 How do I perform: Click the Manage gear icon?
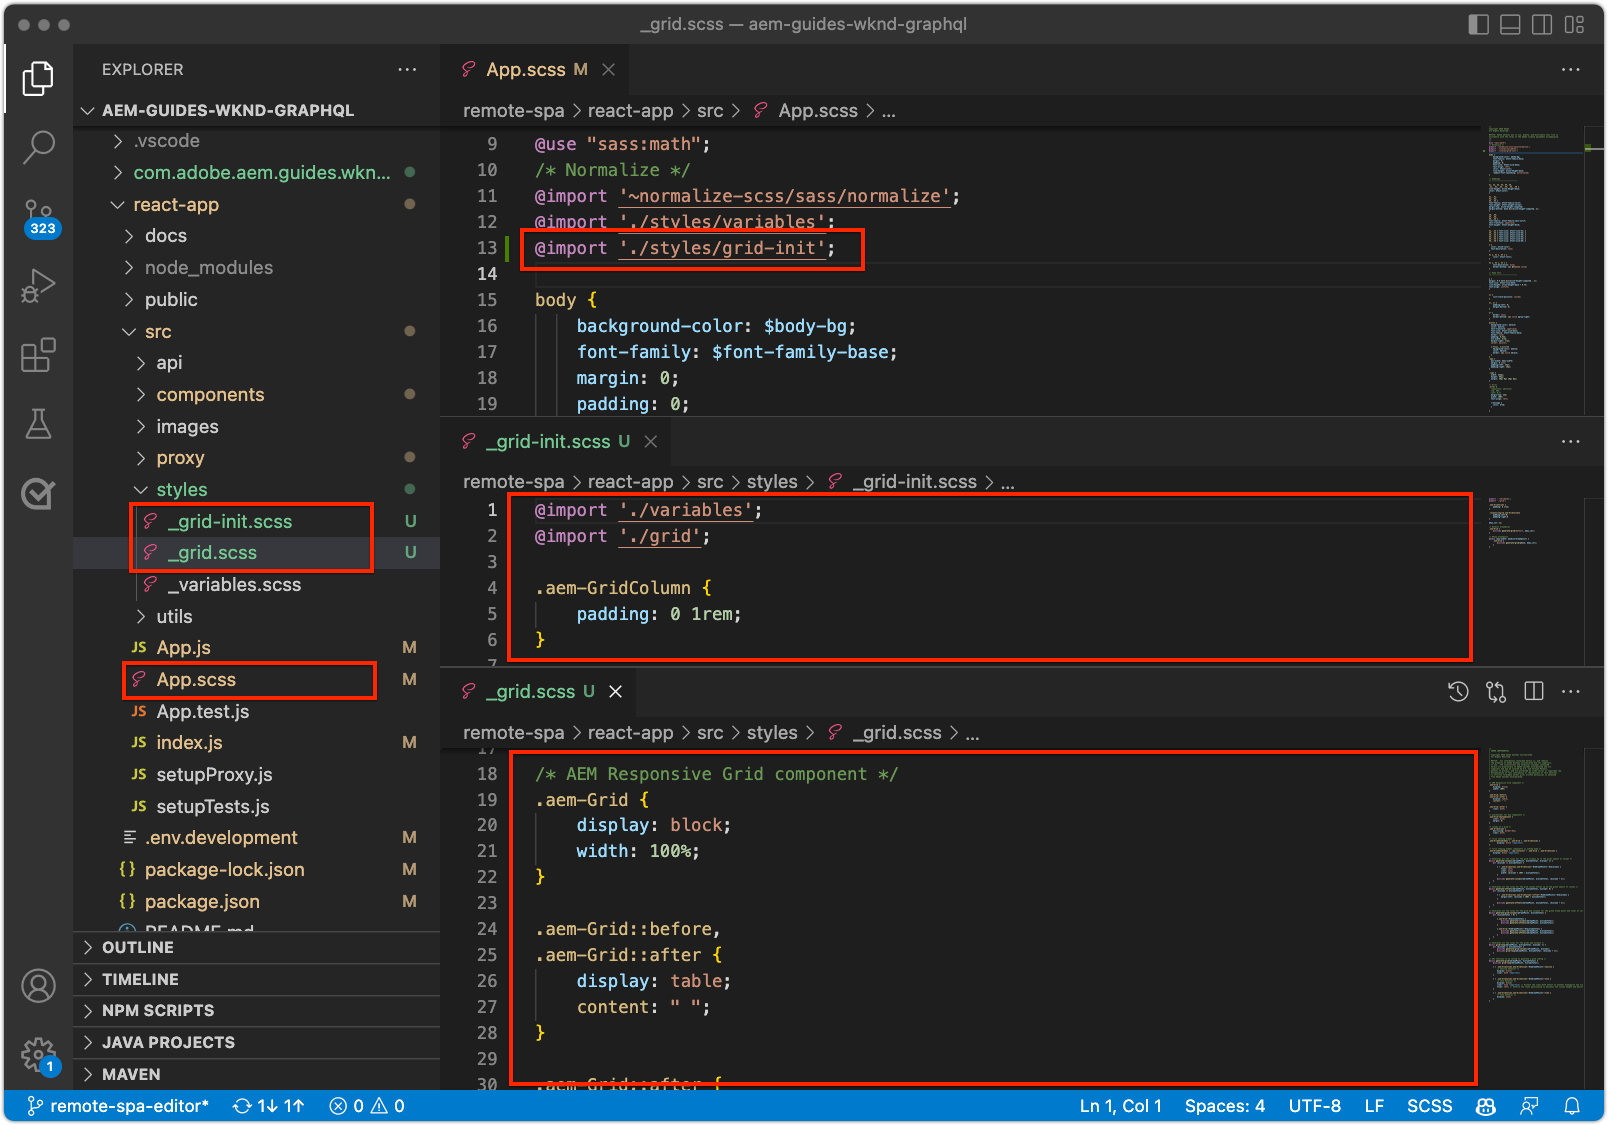click(38, 1053)
